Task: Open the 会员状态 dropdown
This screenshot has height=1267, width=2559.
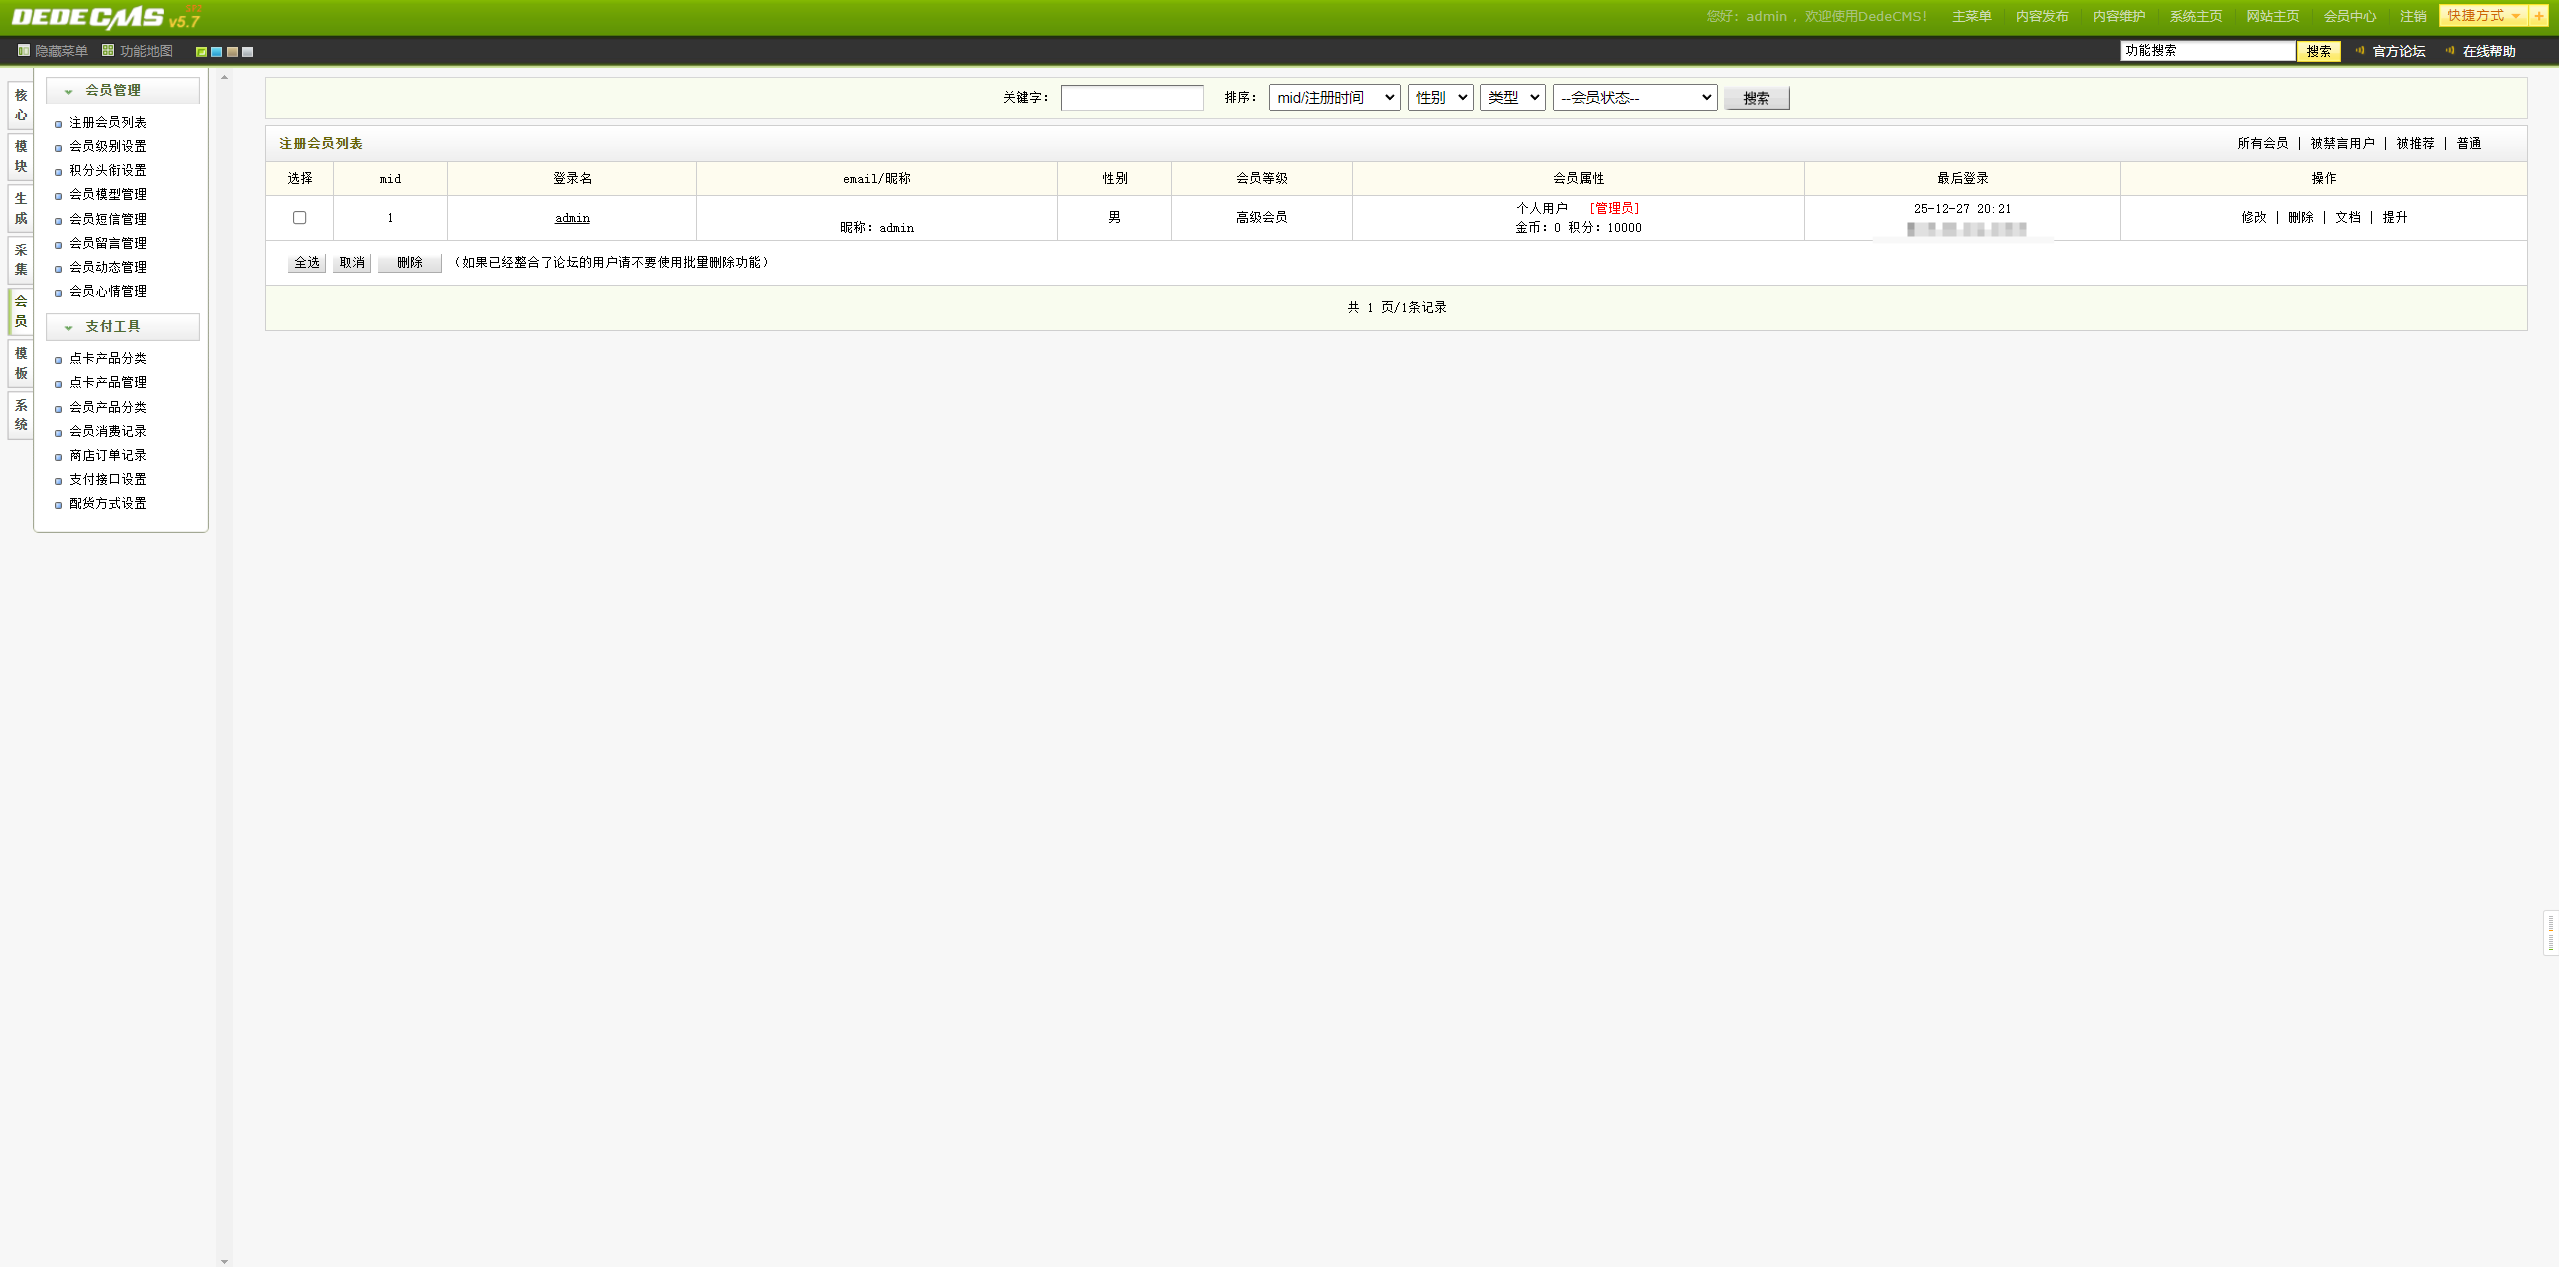Action: point(1634,98)
